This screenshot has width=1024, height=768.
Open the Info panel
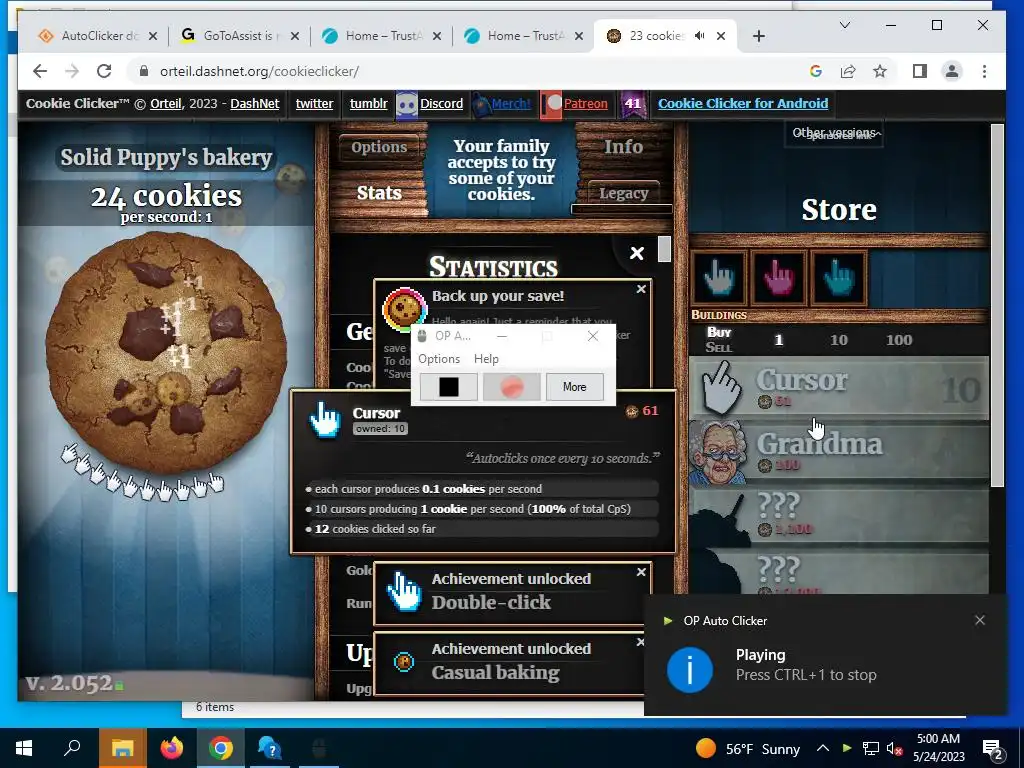(623, 146)
